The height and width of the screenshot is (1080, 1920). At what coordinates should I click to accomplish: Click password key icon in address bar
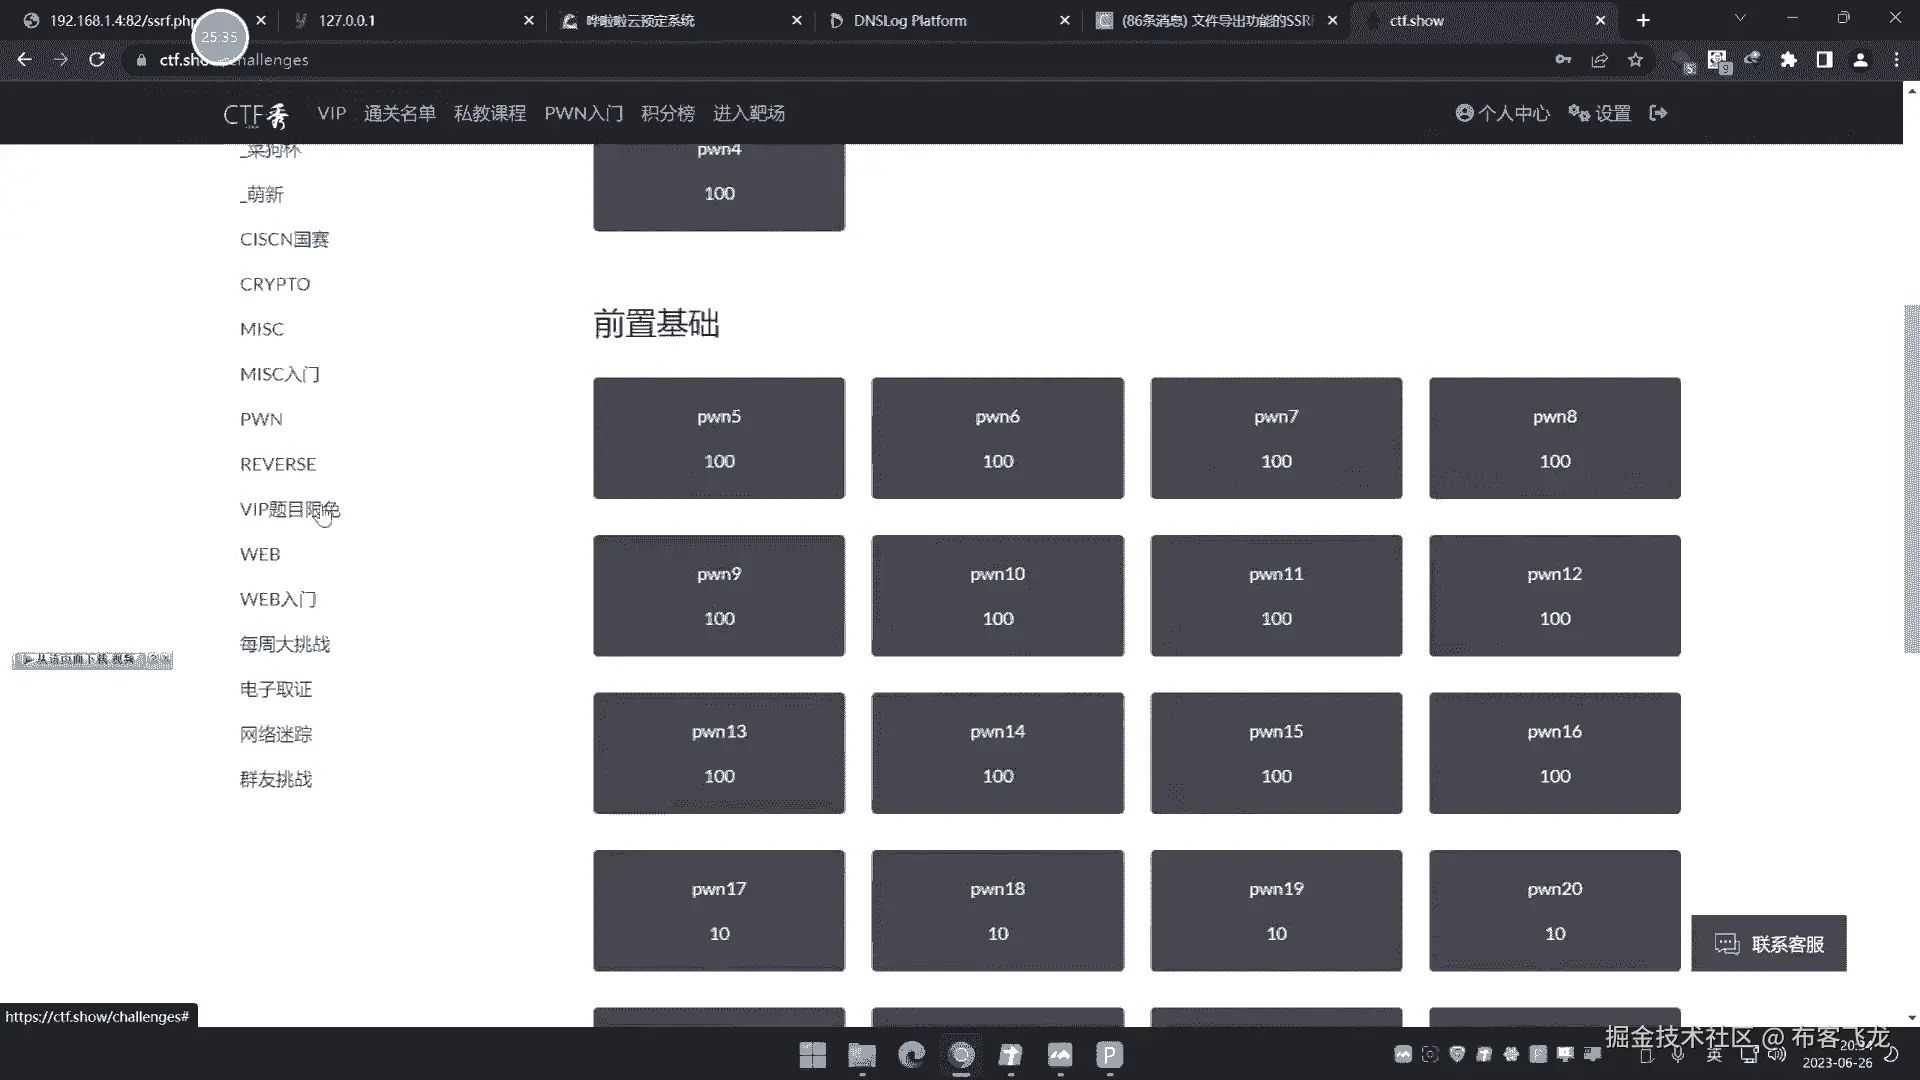tap(1563, 60)
